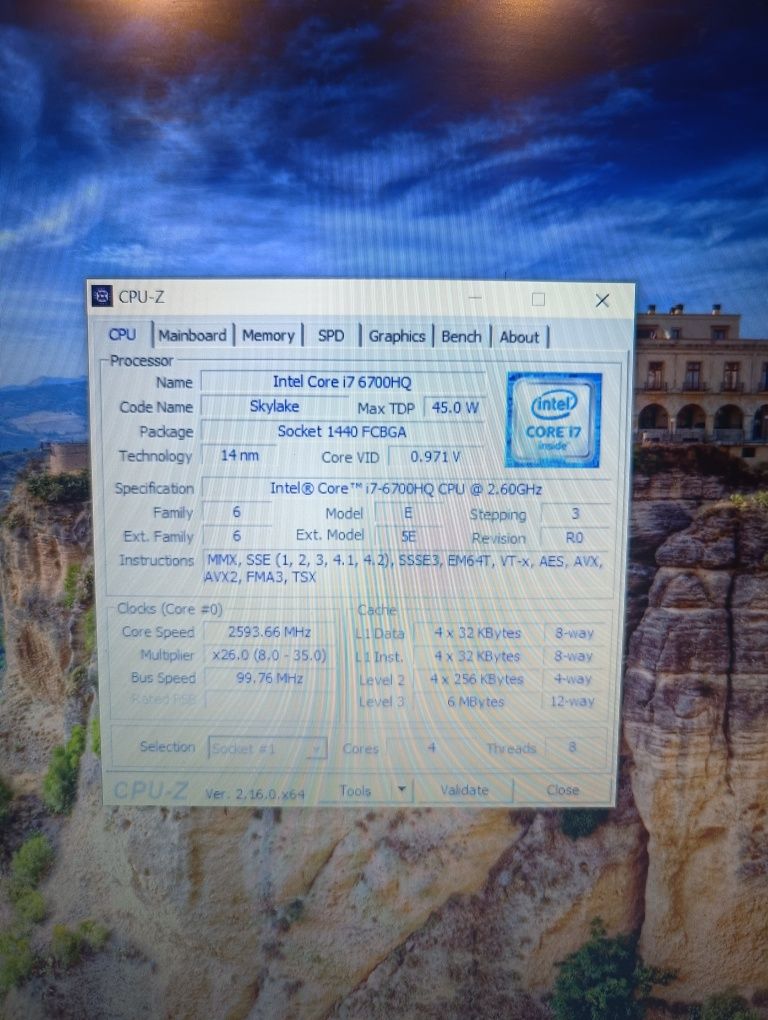Screen dimensions: 768x1020
Task: Open the Bench tab
Action: [461, 336]
